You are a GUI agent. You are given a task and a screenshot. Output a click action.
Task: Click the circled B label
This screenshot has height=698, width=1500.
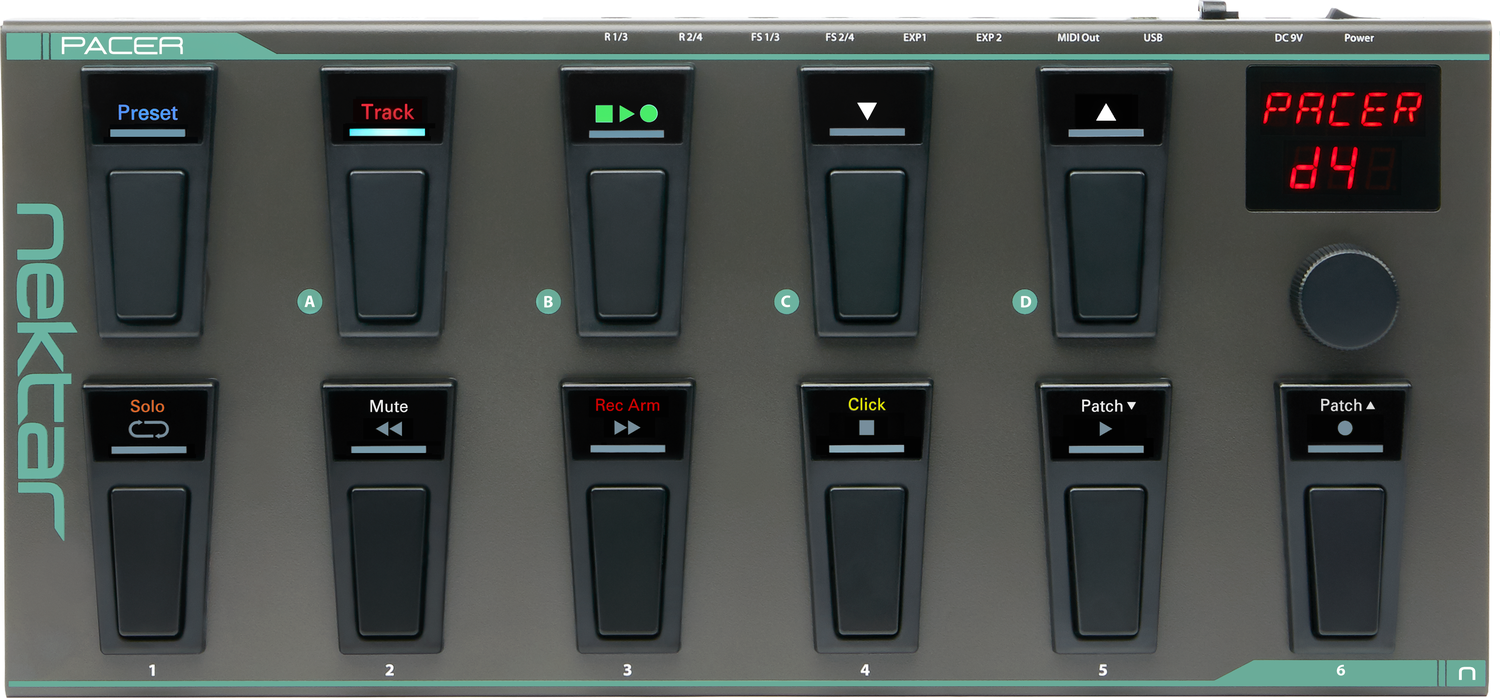pos(548,301)
